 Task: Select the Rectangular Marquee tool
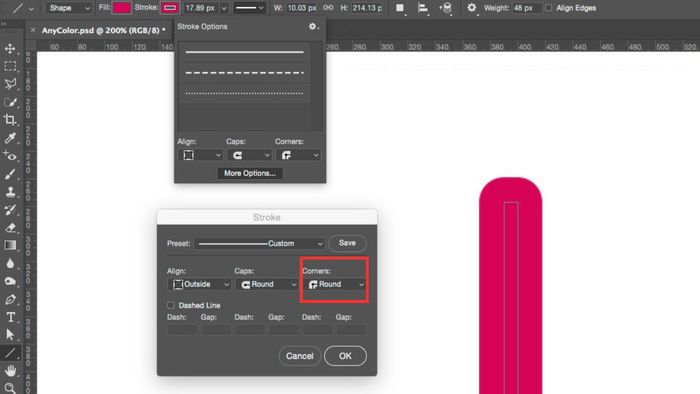click(10, 66)
